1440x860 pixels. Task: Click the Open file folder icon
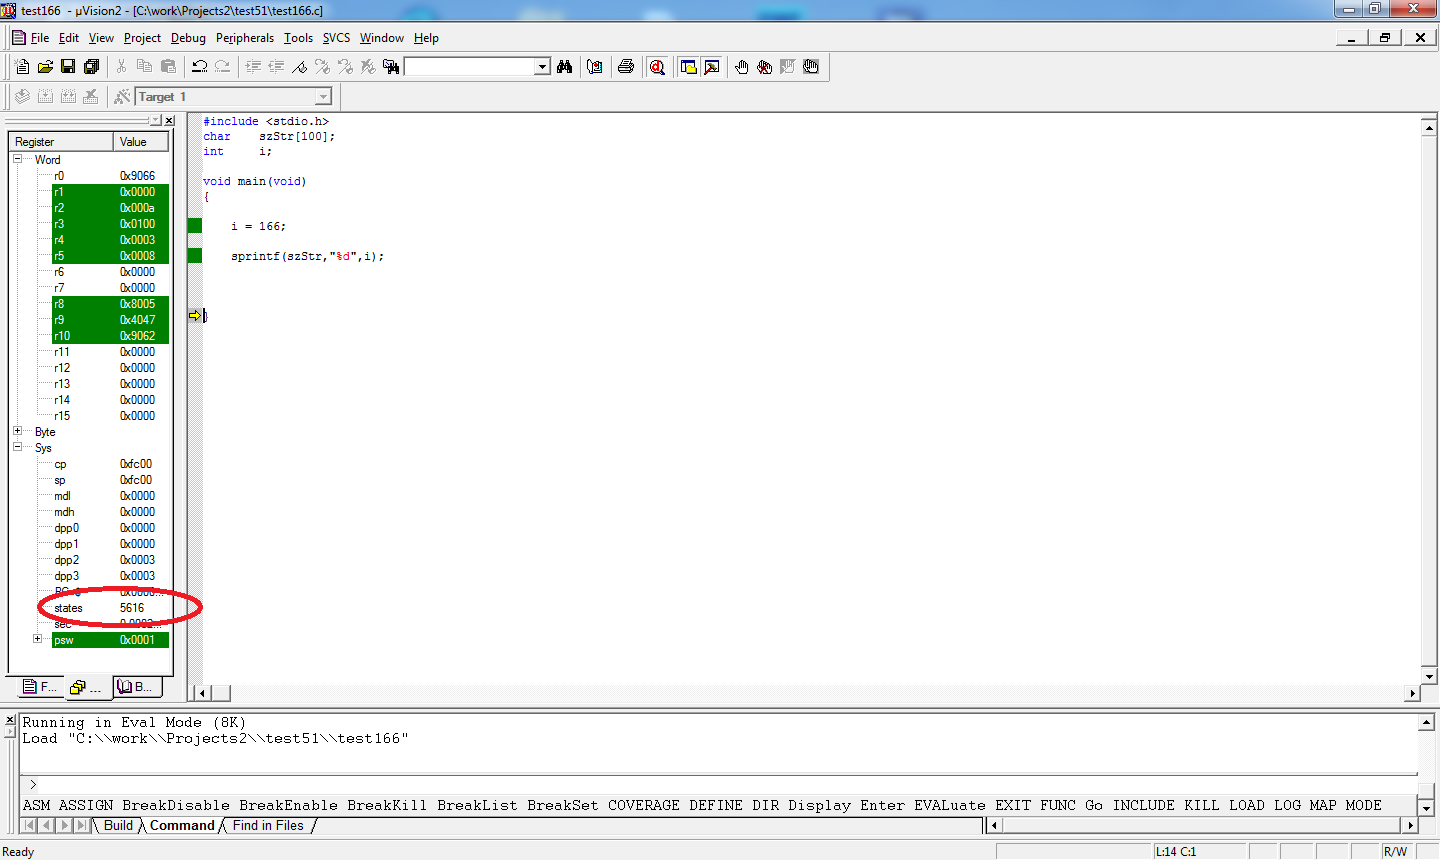pos(45,67)
